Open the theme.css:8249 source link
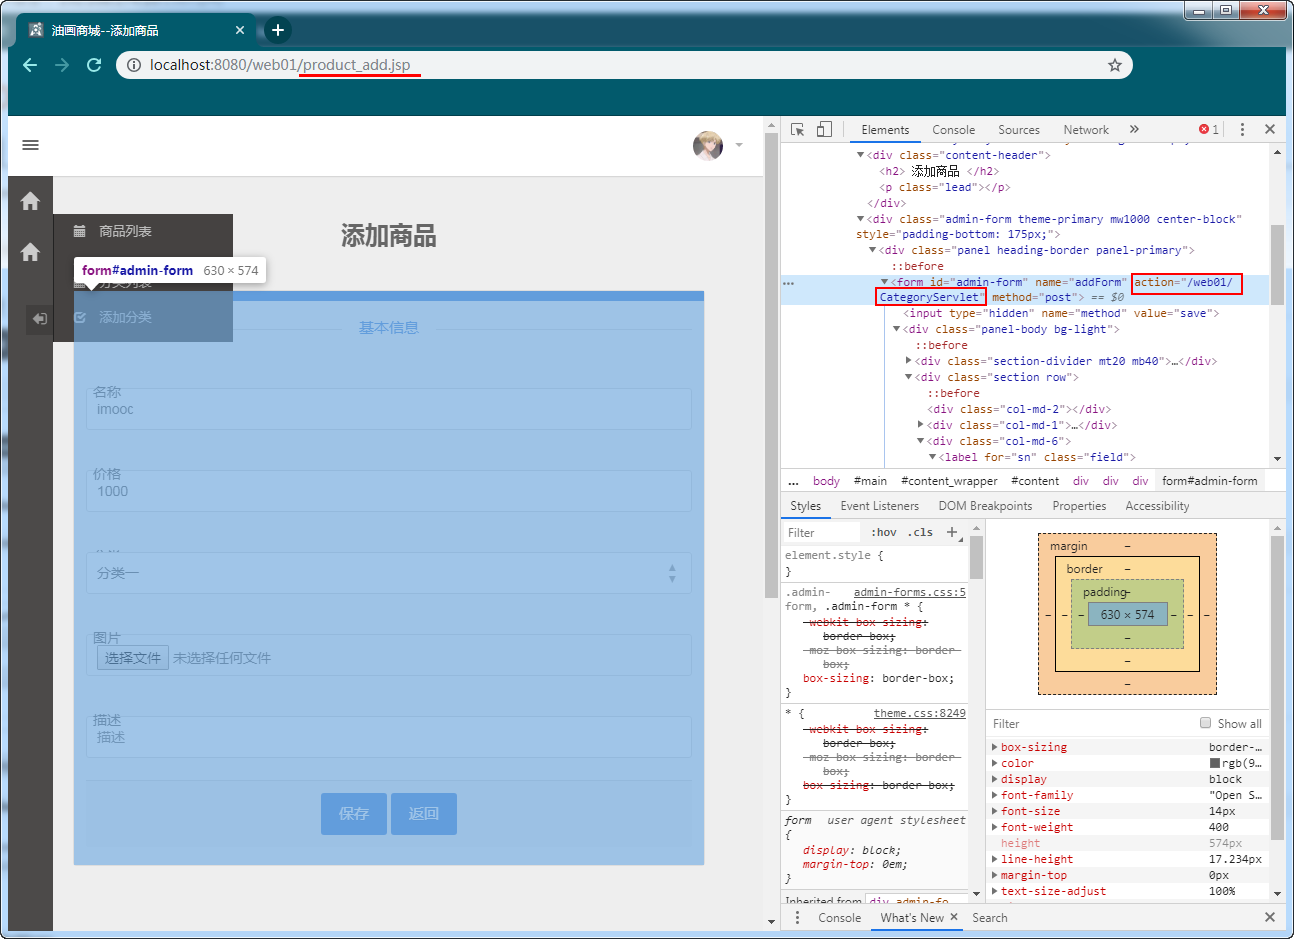Viewport: 1294px width, 939px height. coord(919,713)
